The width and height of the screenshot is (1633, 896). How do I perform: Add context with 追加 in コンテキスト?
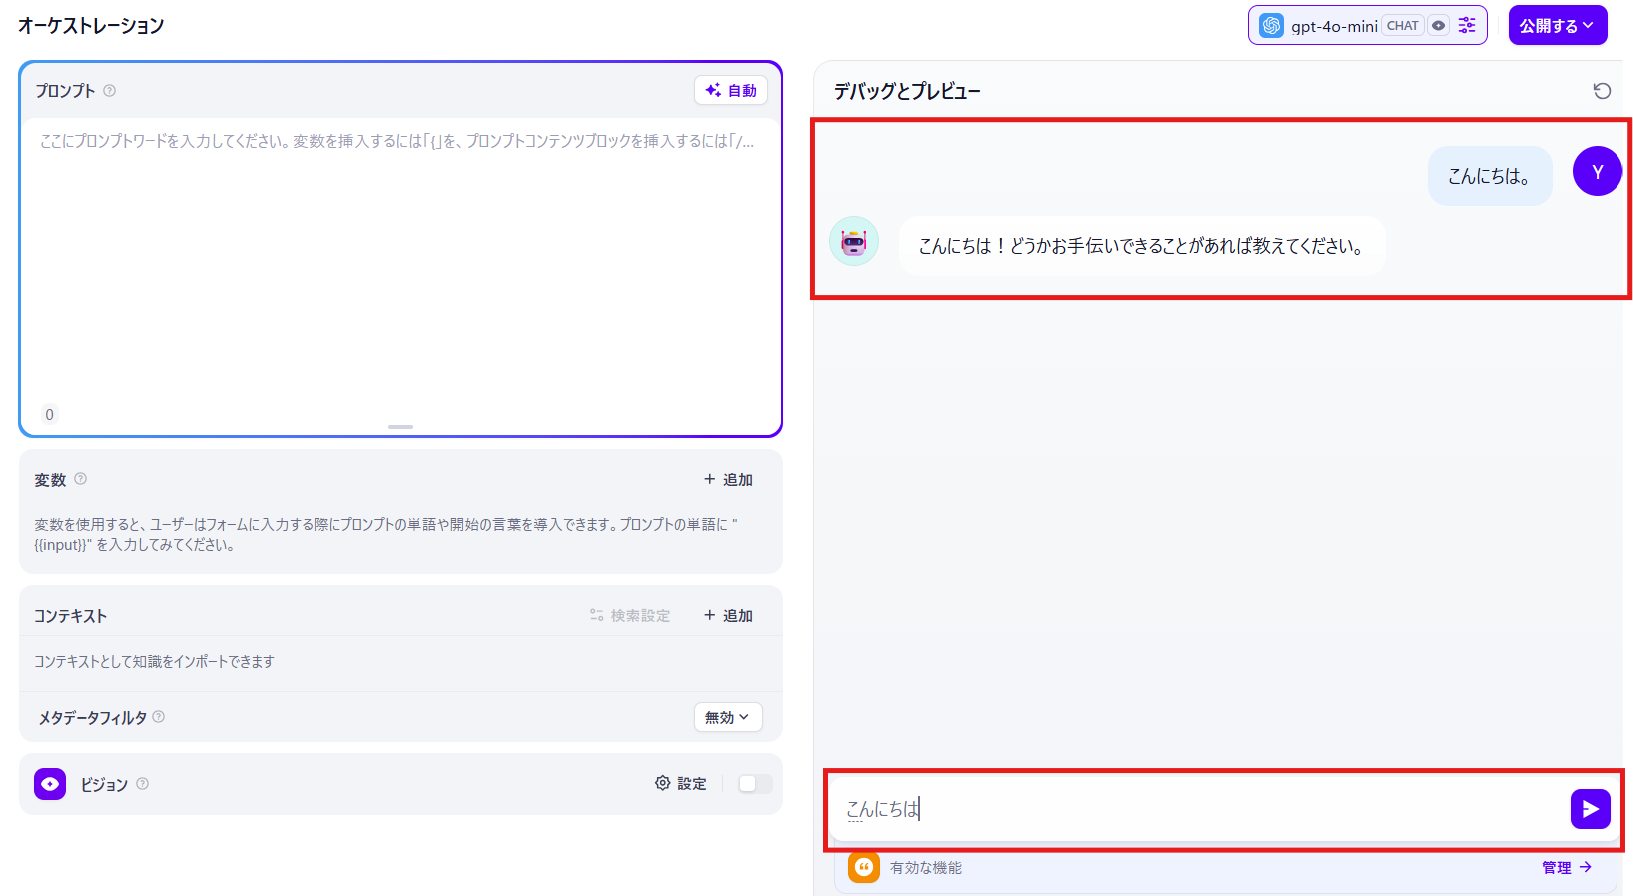click(x=728, y=616)
